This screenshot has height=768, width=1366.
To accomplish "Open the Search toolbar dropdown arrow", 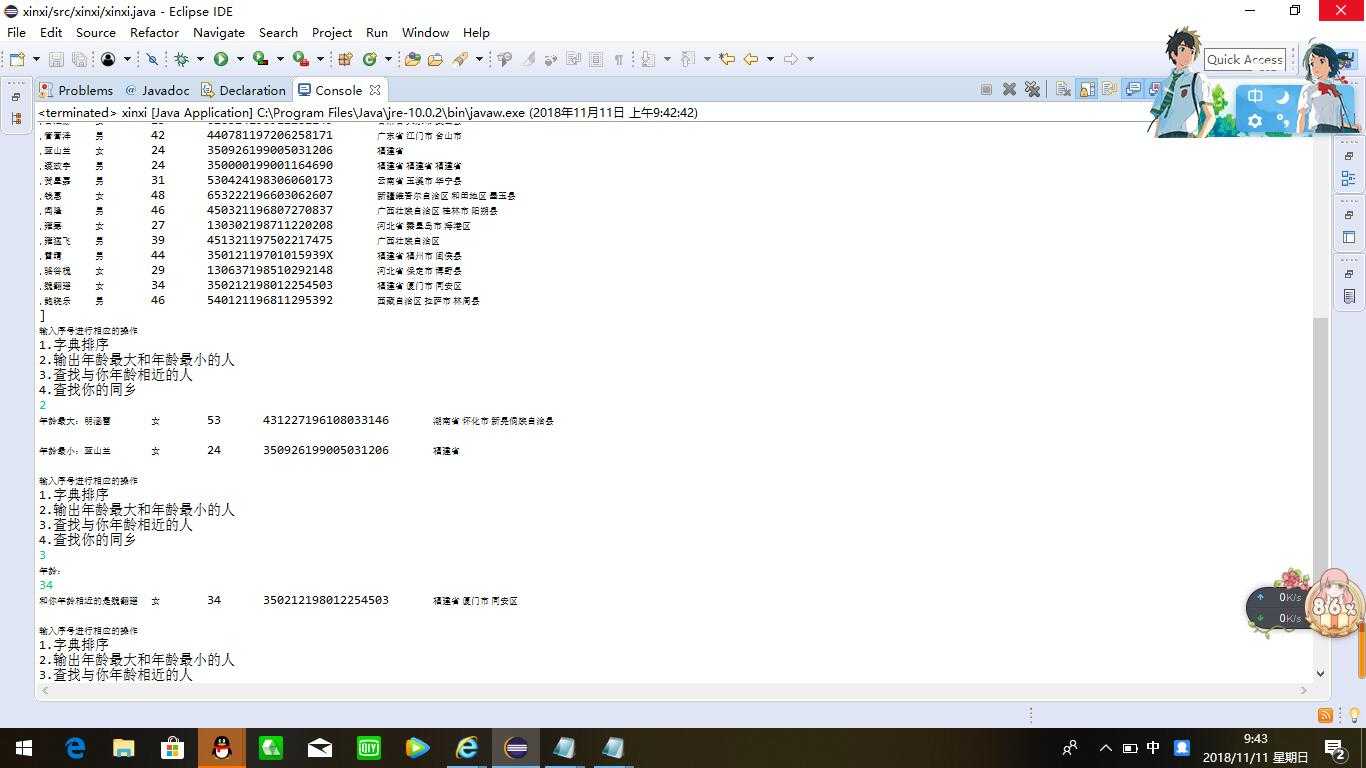I will coord(479,59).
